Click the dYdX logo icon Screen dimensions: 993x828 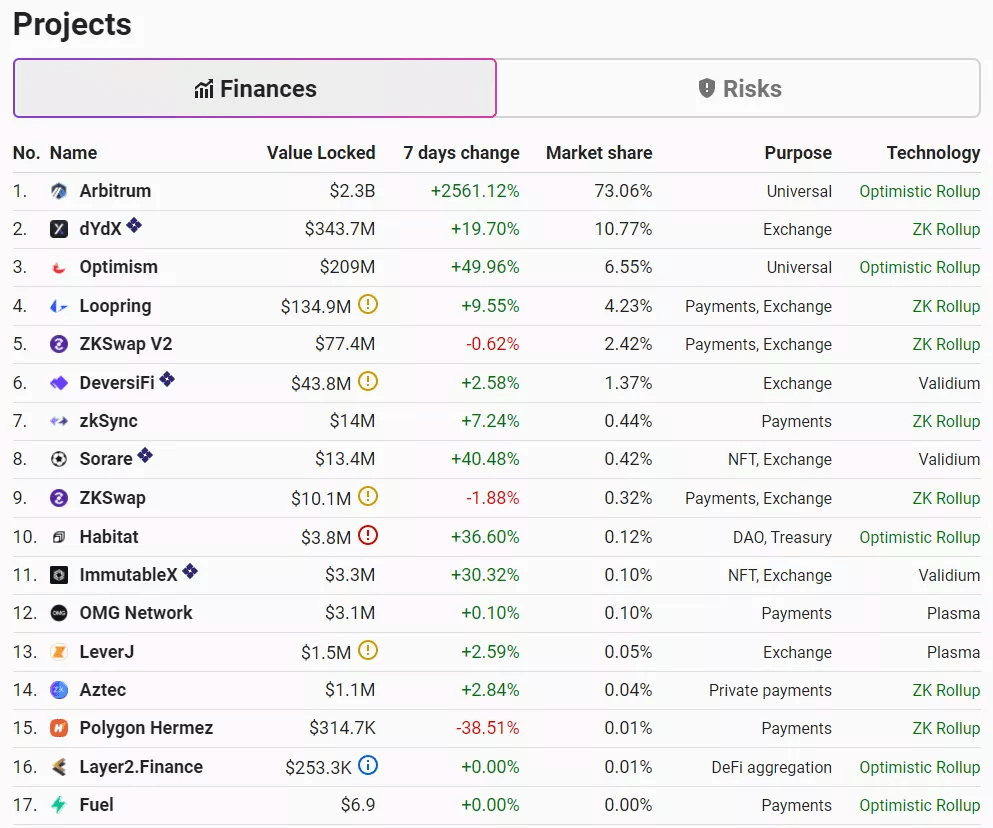coord(59,229)
